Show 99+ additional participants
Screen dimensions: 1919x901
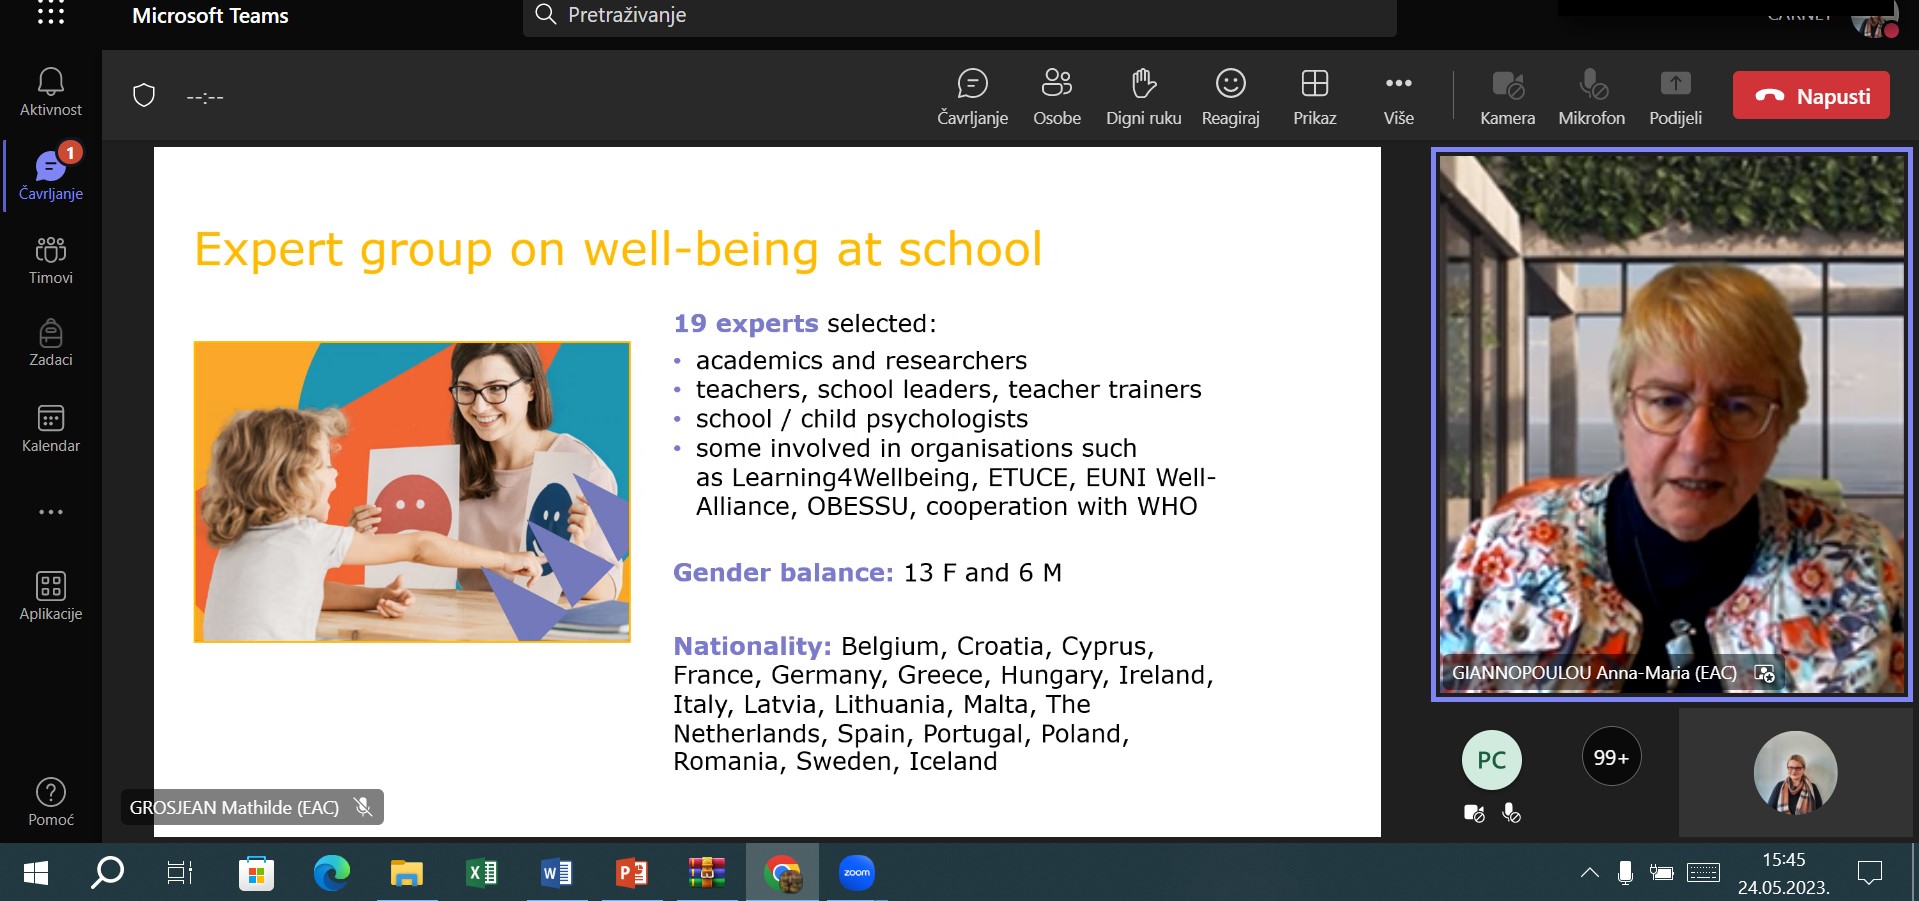pyautogui.click(x=1611, y=757)
